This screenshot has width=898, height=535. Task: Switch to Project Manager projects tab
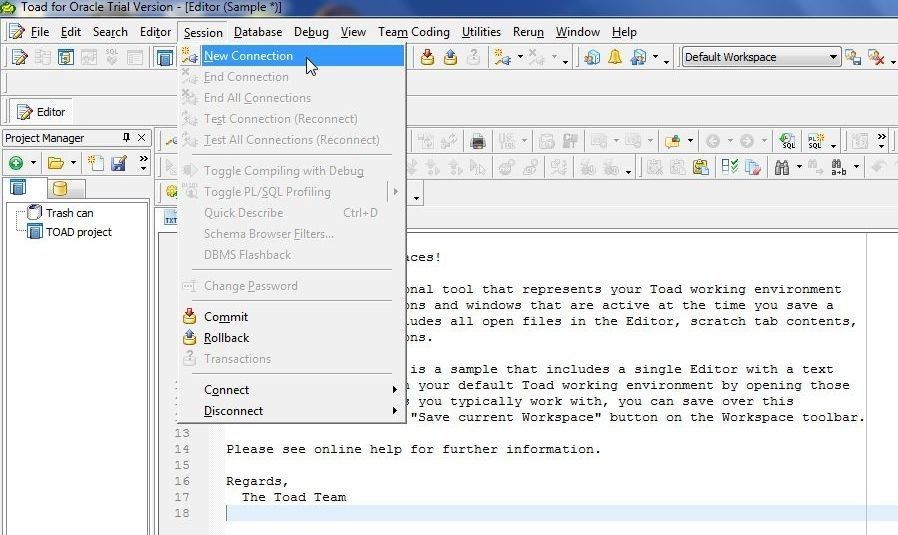click(18, 187)
